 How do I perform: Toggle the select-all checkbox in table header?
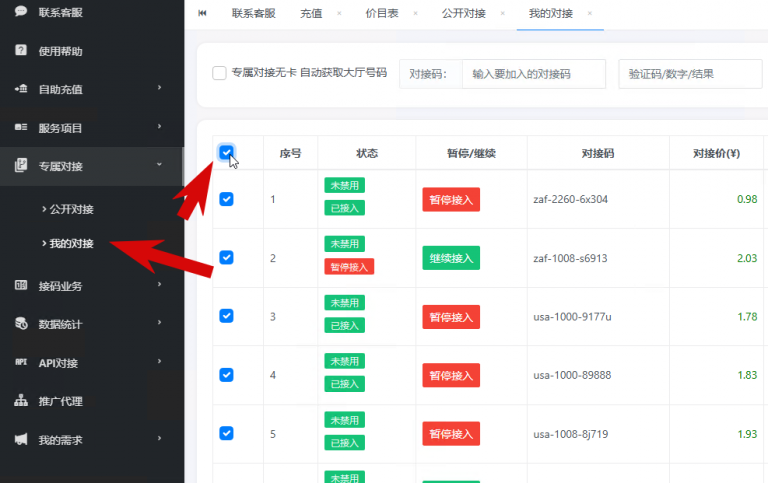tap(226, 153)
